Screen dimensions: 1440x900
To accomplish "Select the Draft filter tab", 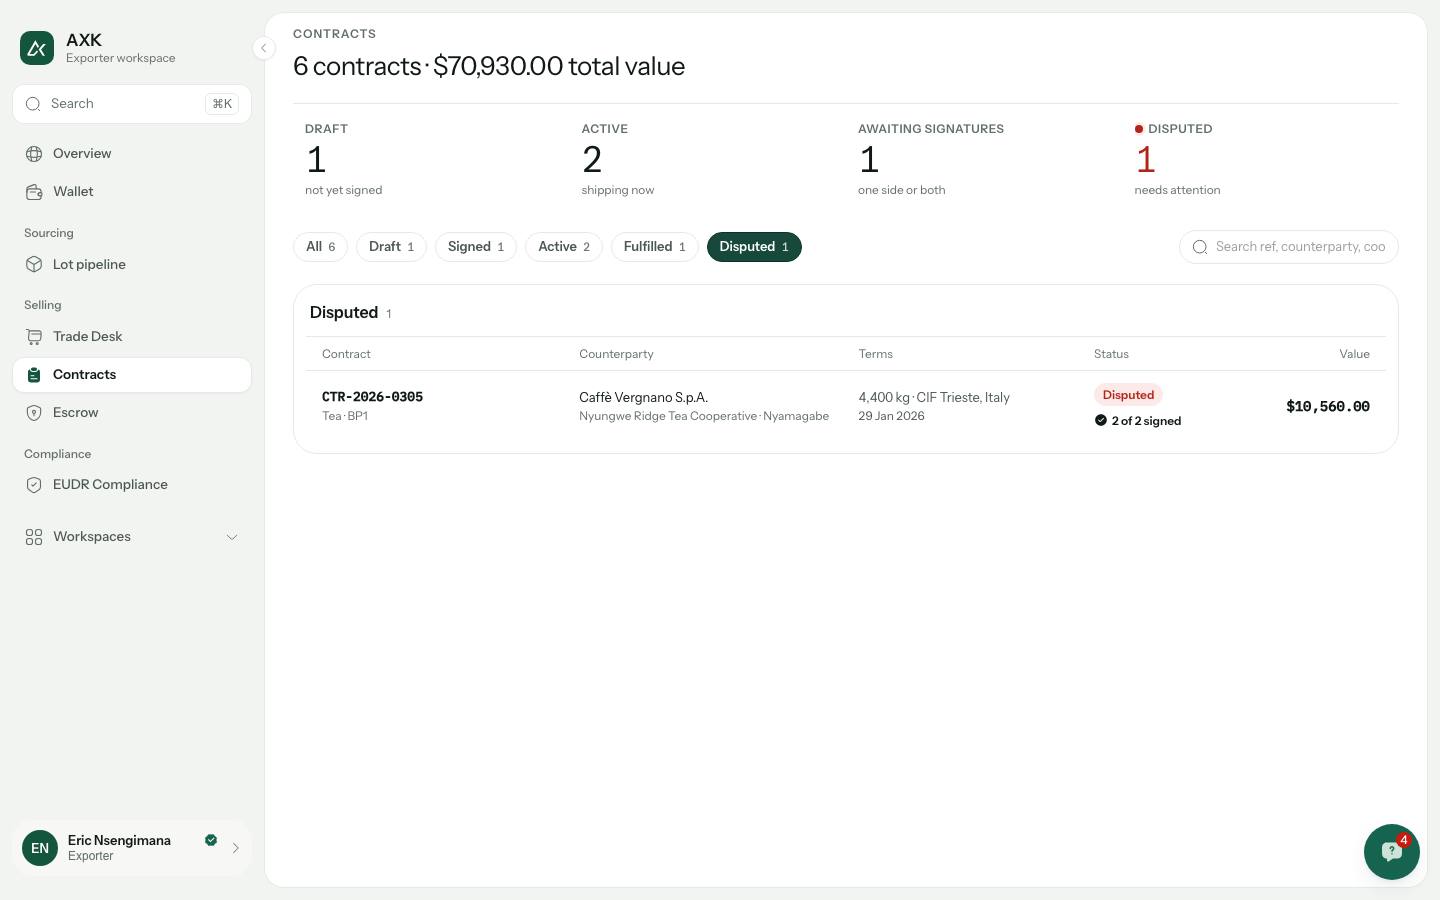I will coord(391,247).
